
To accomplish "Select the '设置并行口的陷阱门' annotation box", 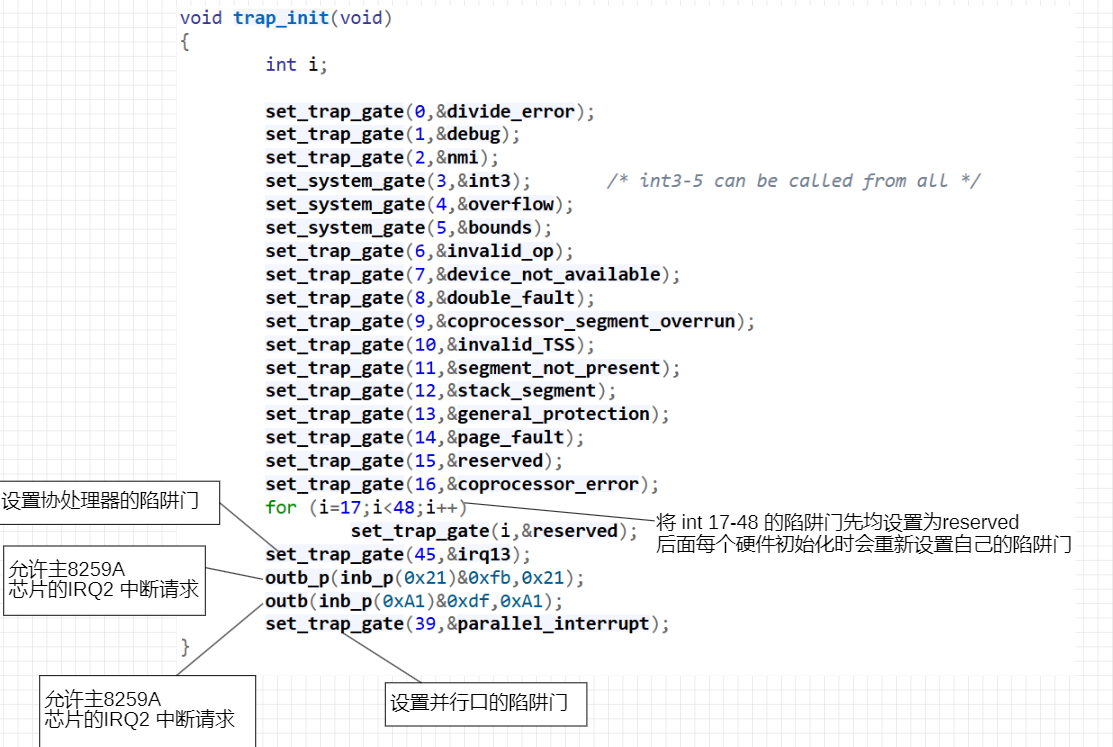I will coord(486,704).
